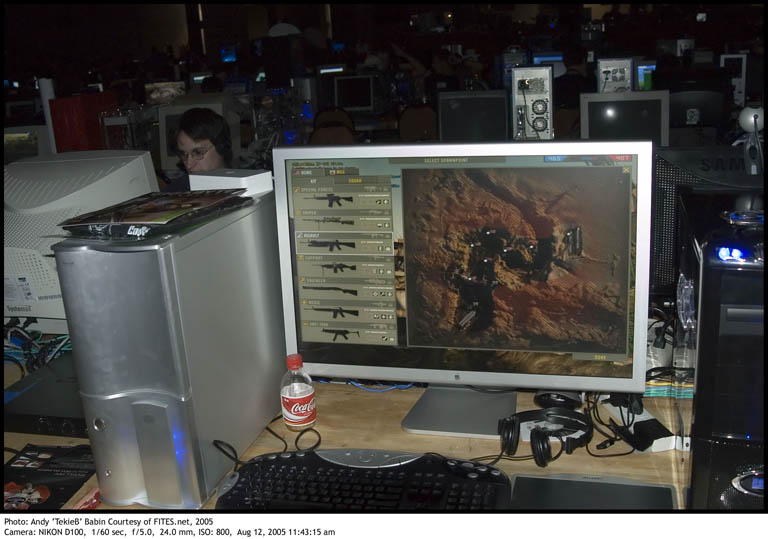Choose the Anti-Tank kit
This screenshot has height=539, width=768.
point(348,332)
